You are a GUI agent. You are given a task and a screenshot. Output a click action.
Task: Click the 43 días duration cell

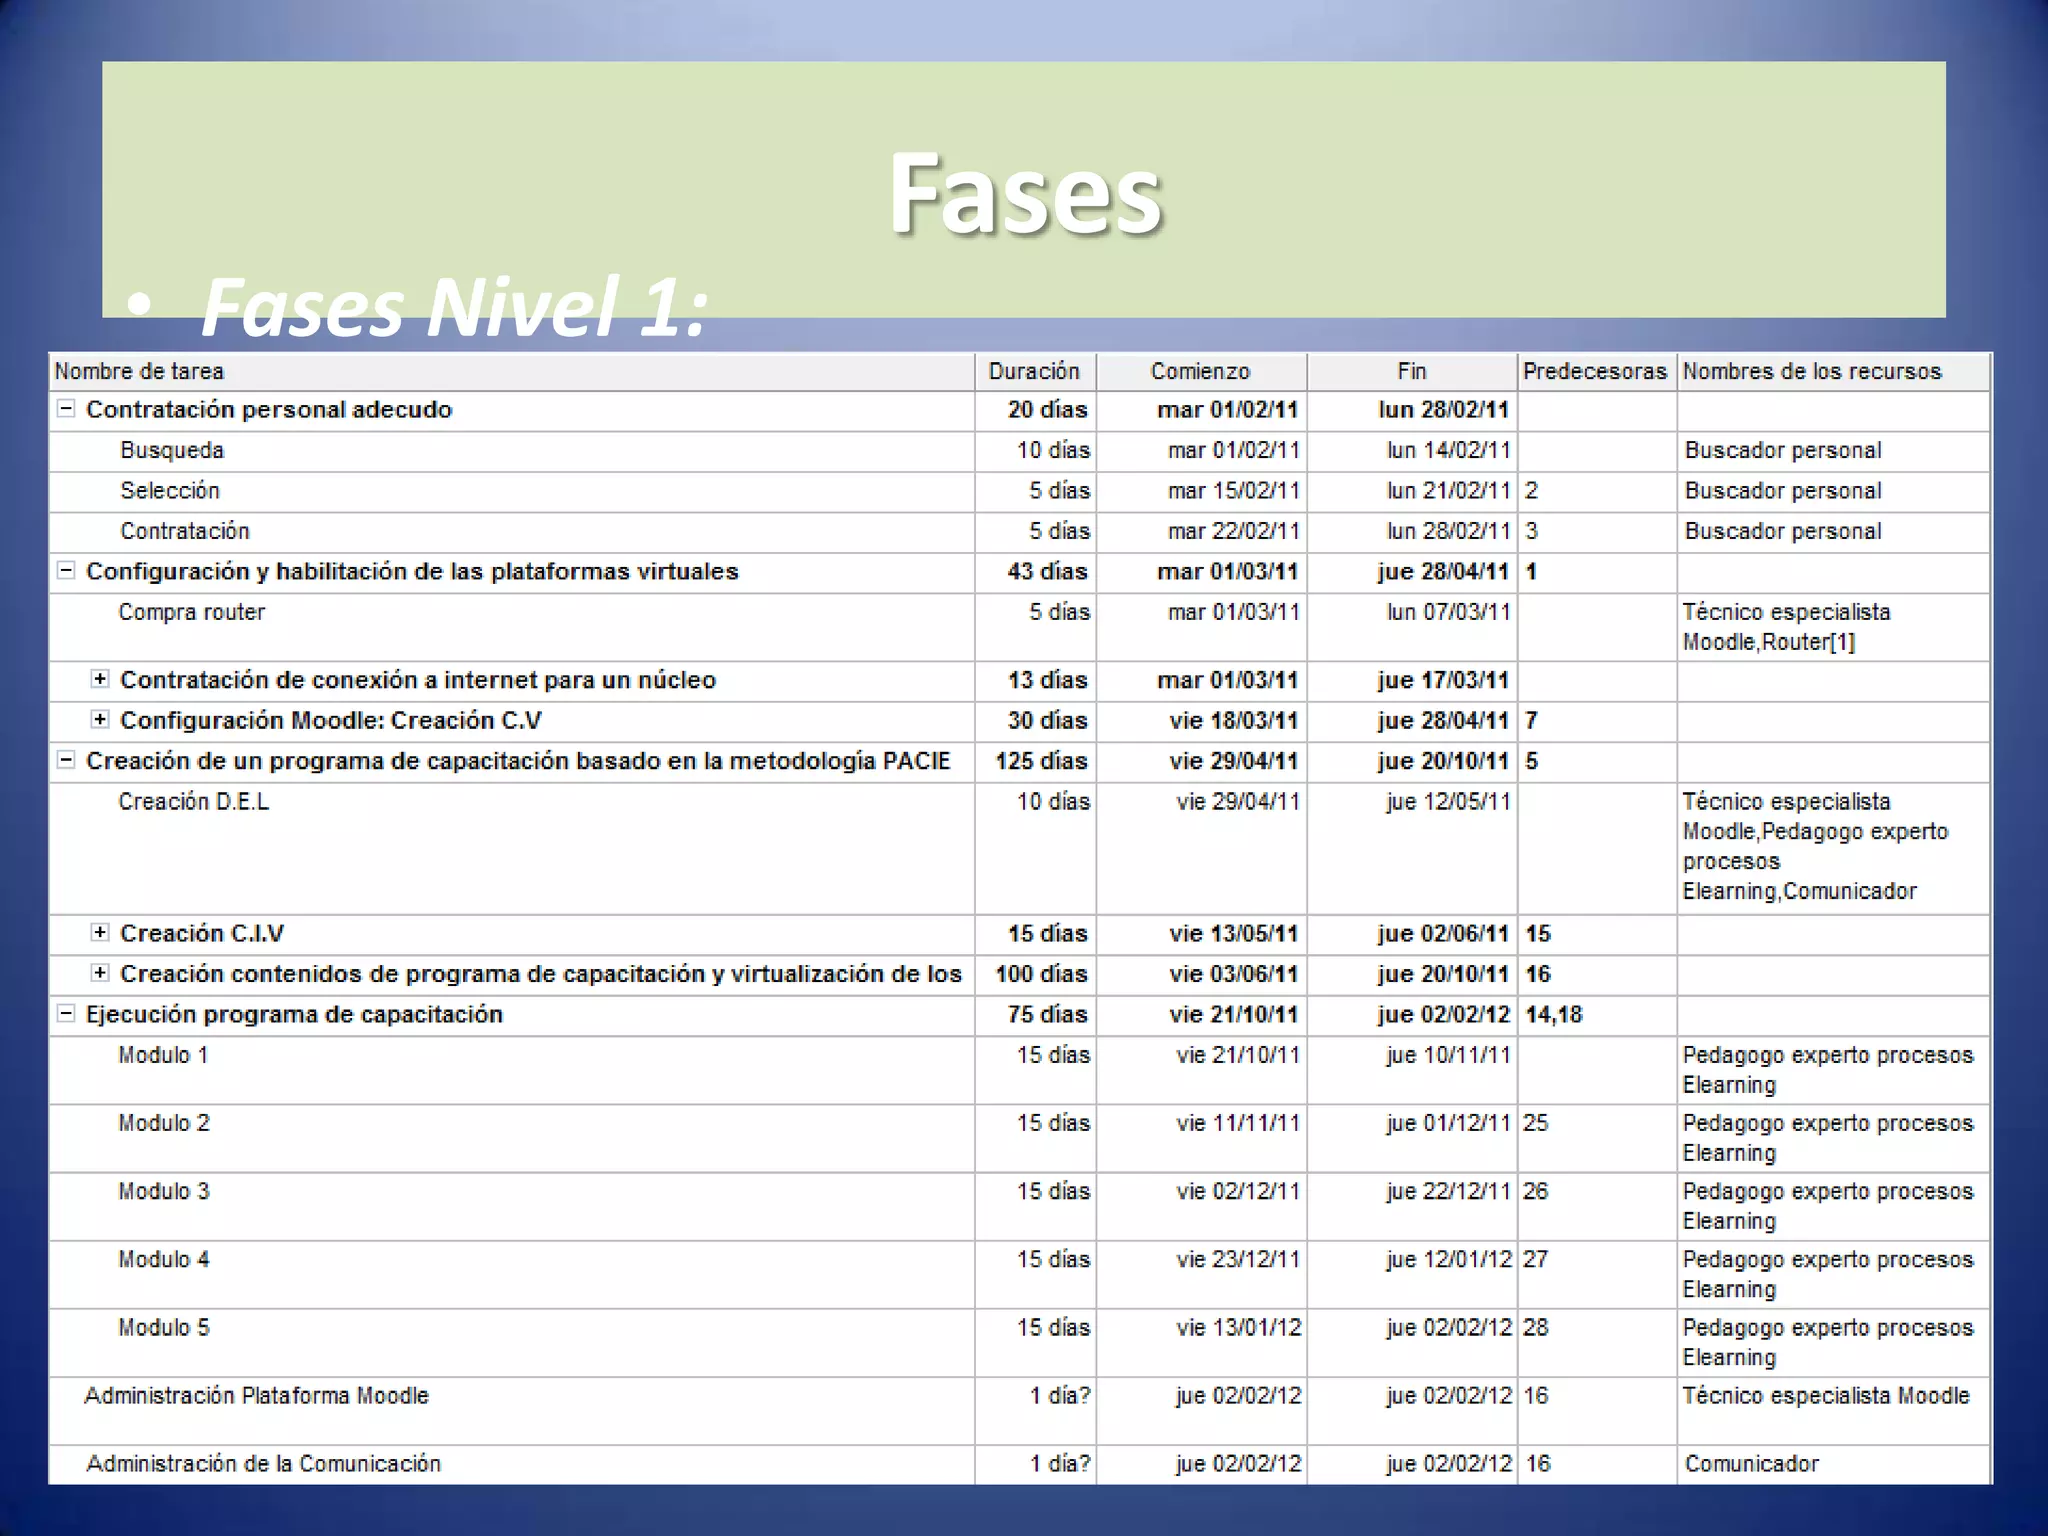click(1035, 572)
